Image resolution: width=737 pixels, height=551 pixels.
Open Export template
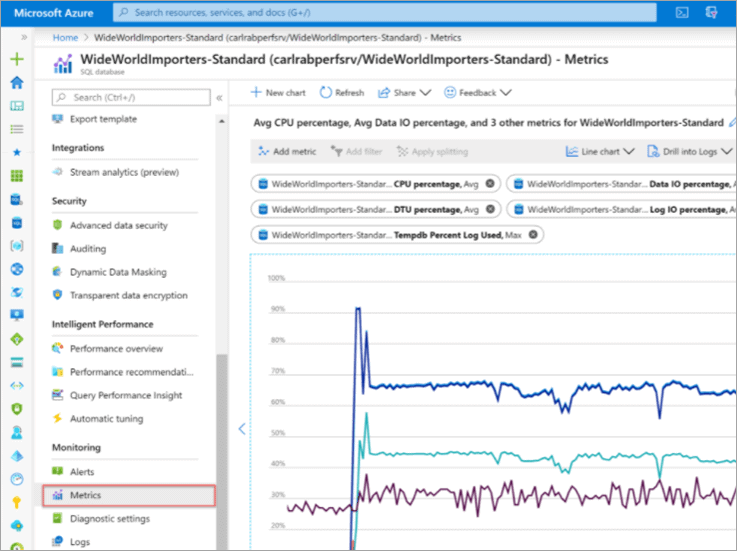(103, 119)
